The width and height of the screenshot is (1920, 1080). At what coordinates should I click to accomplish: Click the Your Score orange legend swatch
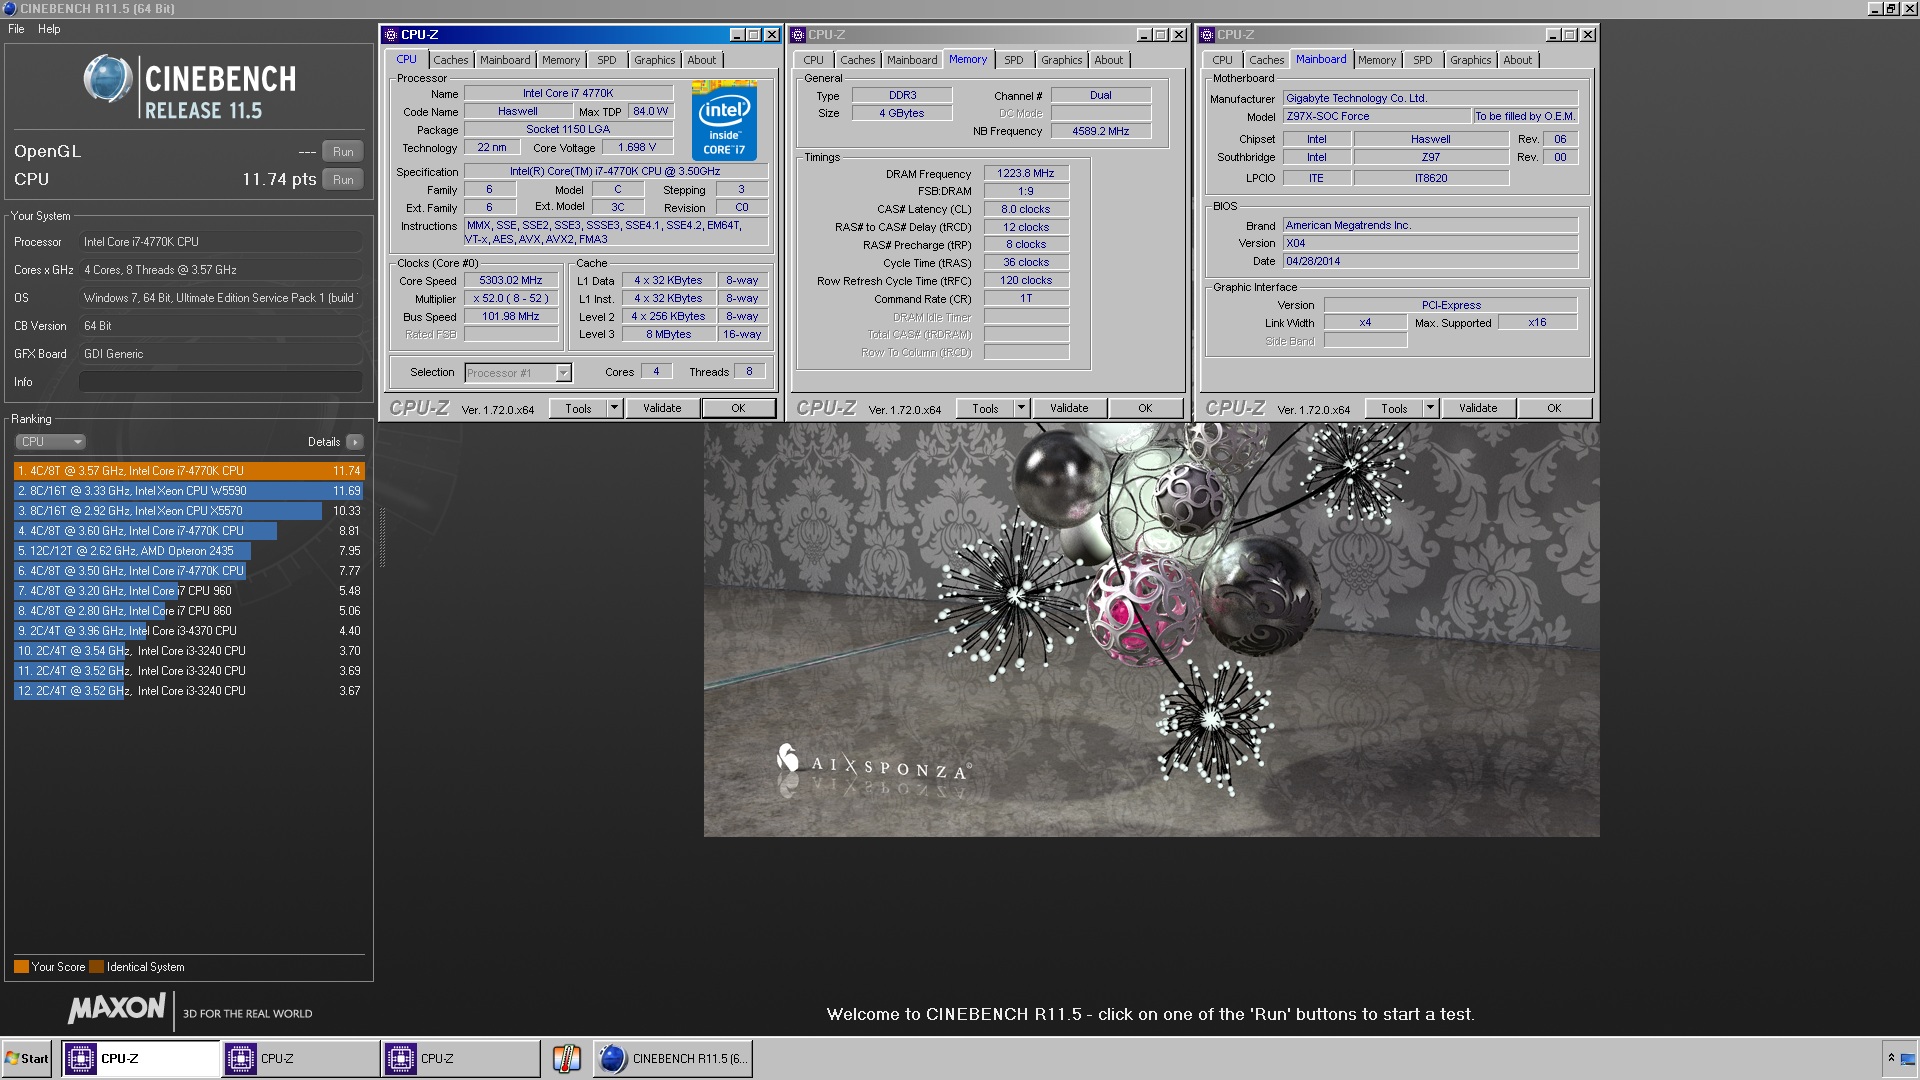(21, 967)
